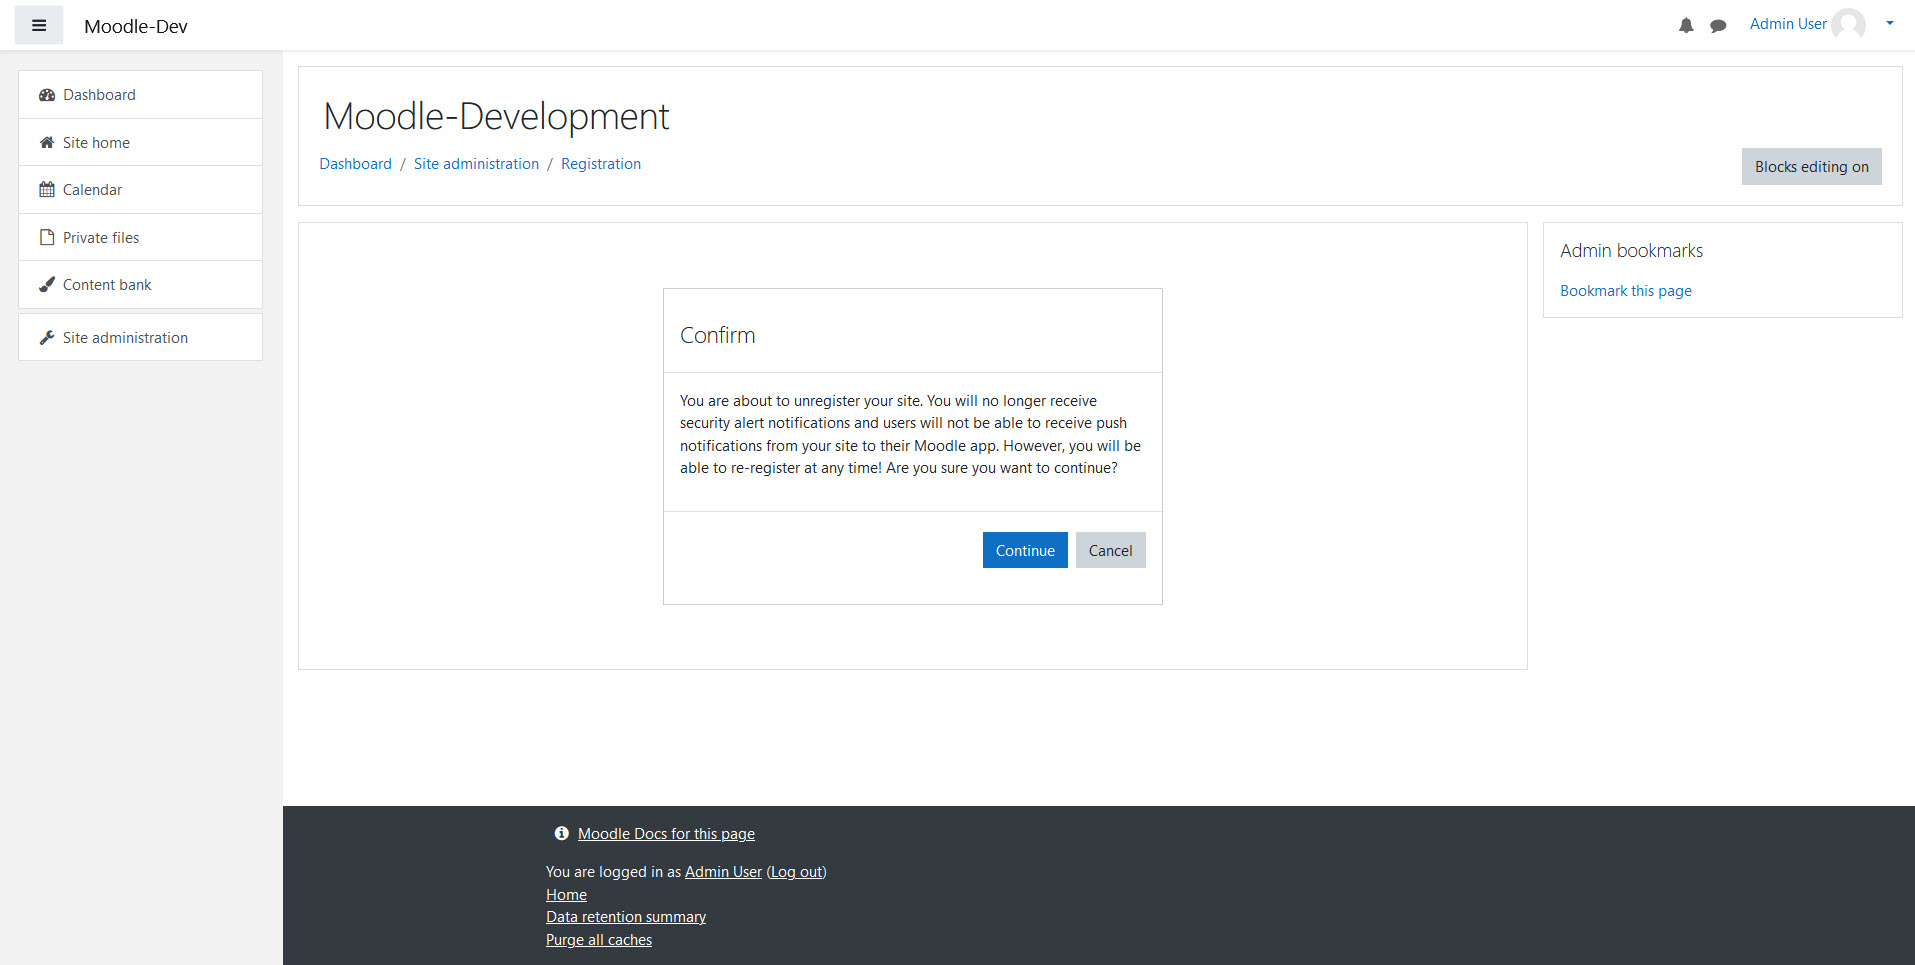Toggle the side navigation hamburger menu
Screen dimensions: 1915x965
[39, 25]
